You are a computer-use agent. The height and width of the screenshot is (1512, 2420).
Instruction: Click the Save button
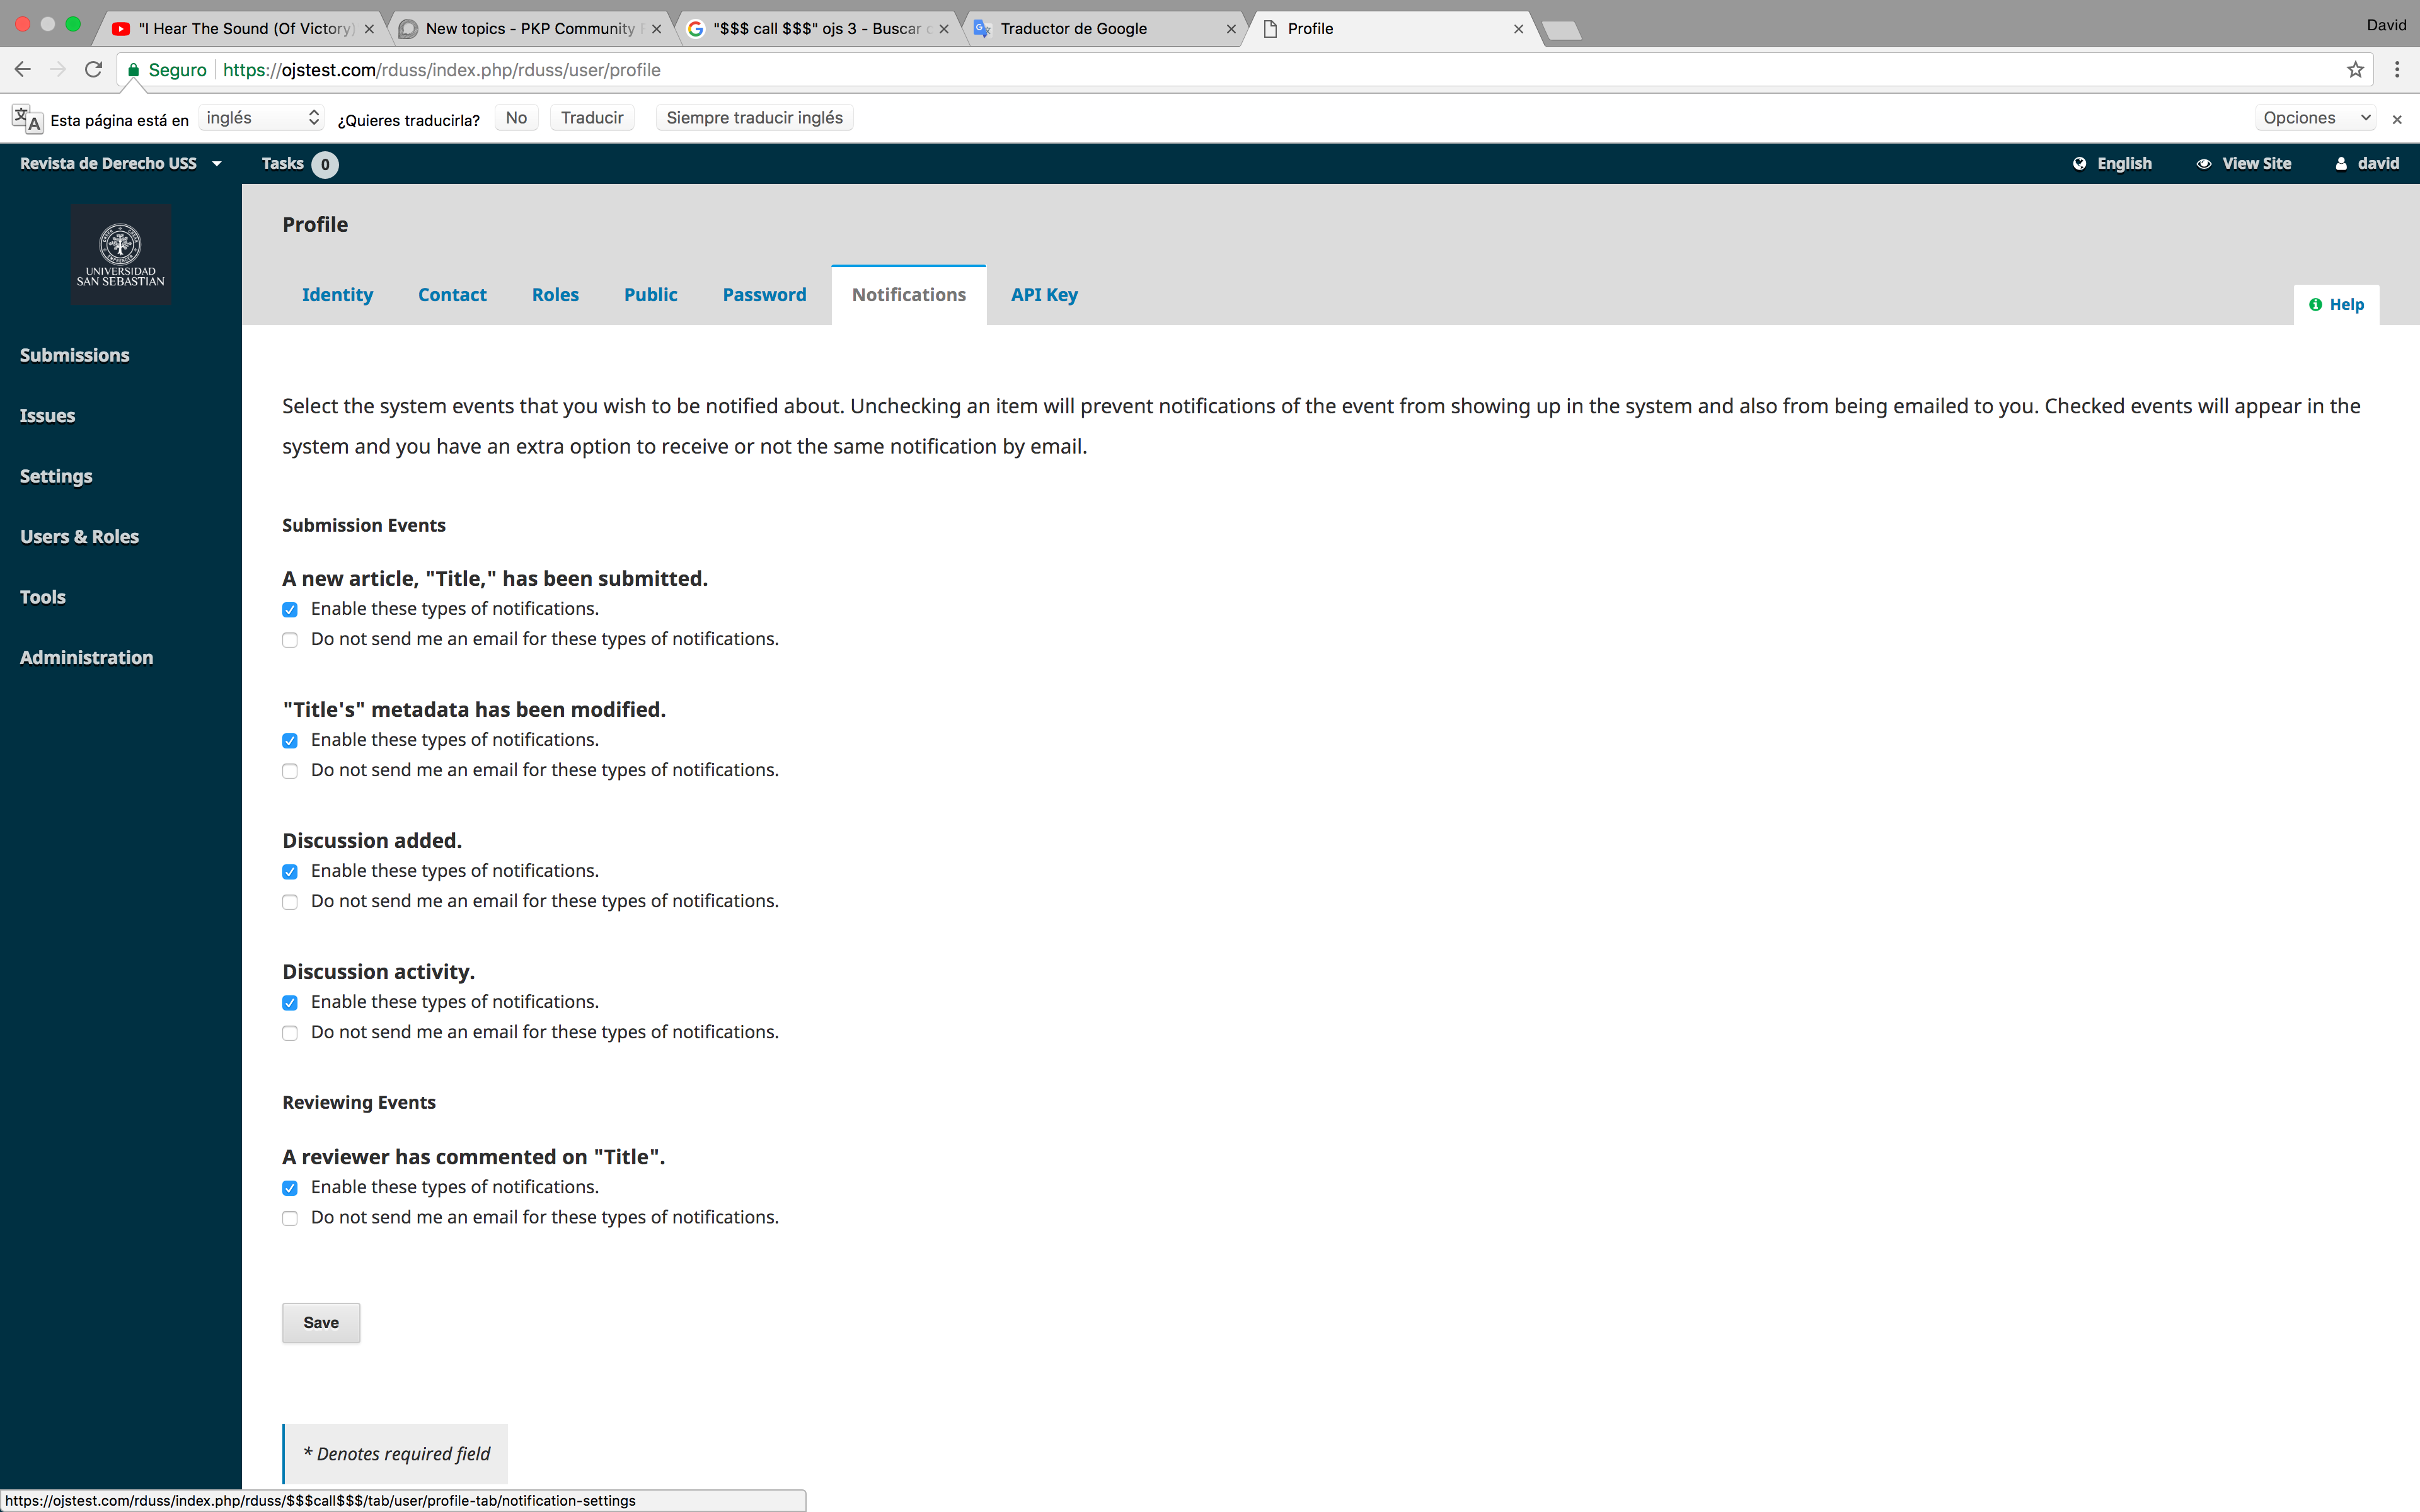(x=321, y=1320)
